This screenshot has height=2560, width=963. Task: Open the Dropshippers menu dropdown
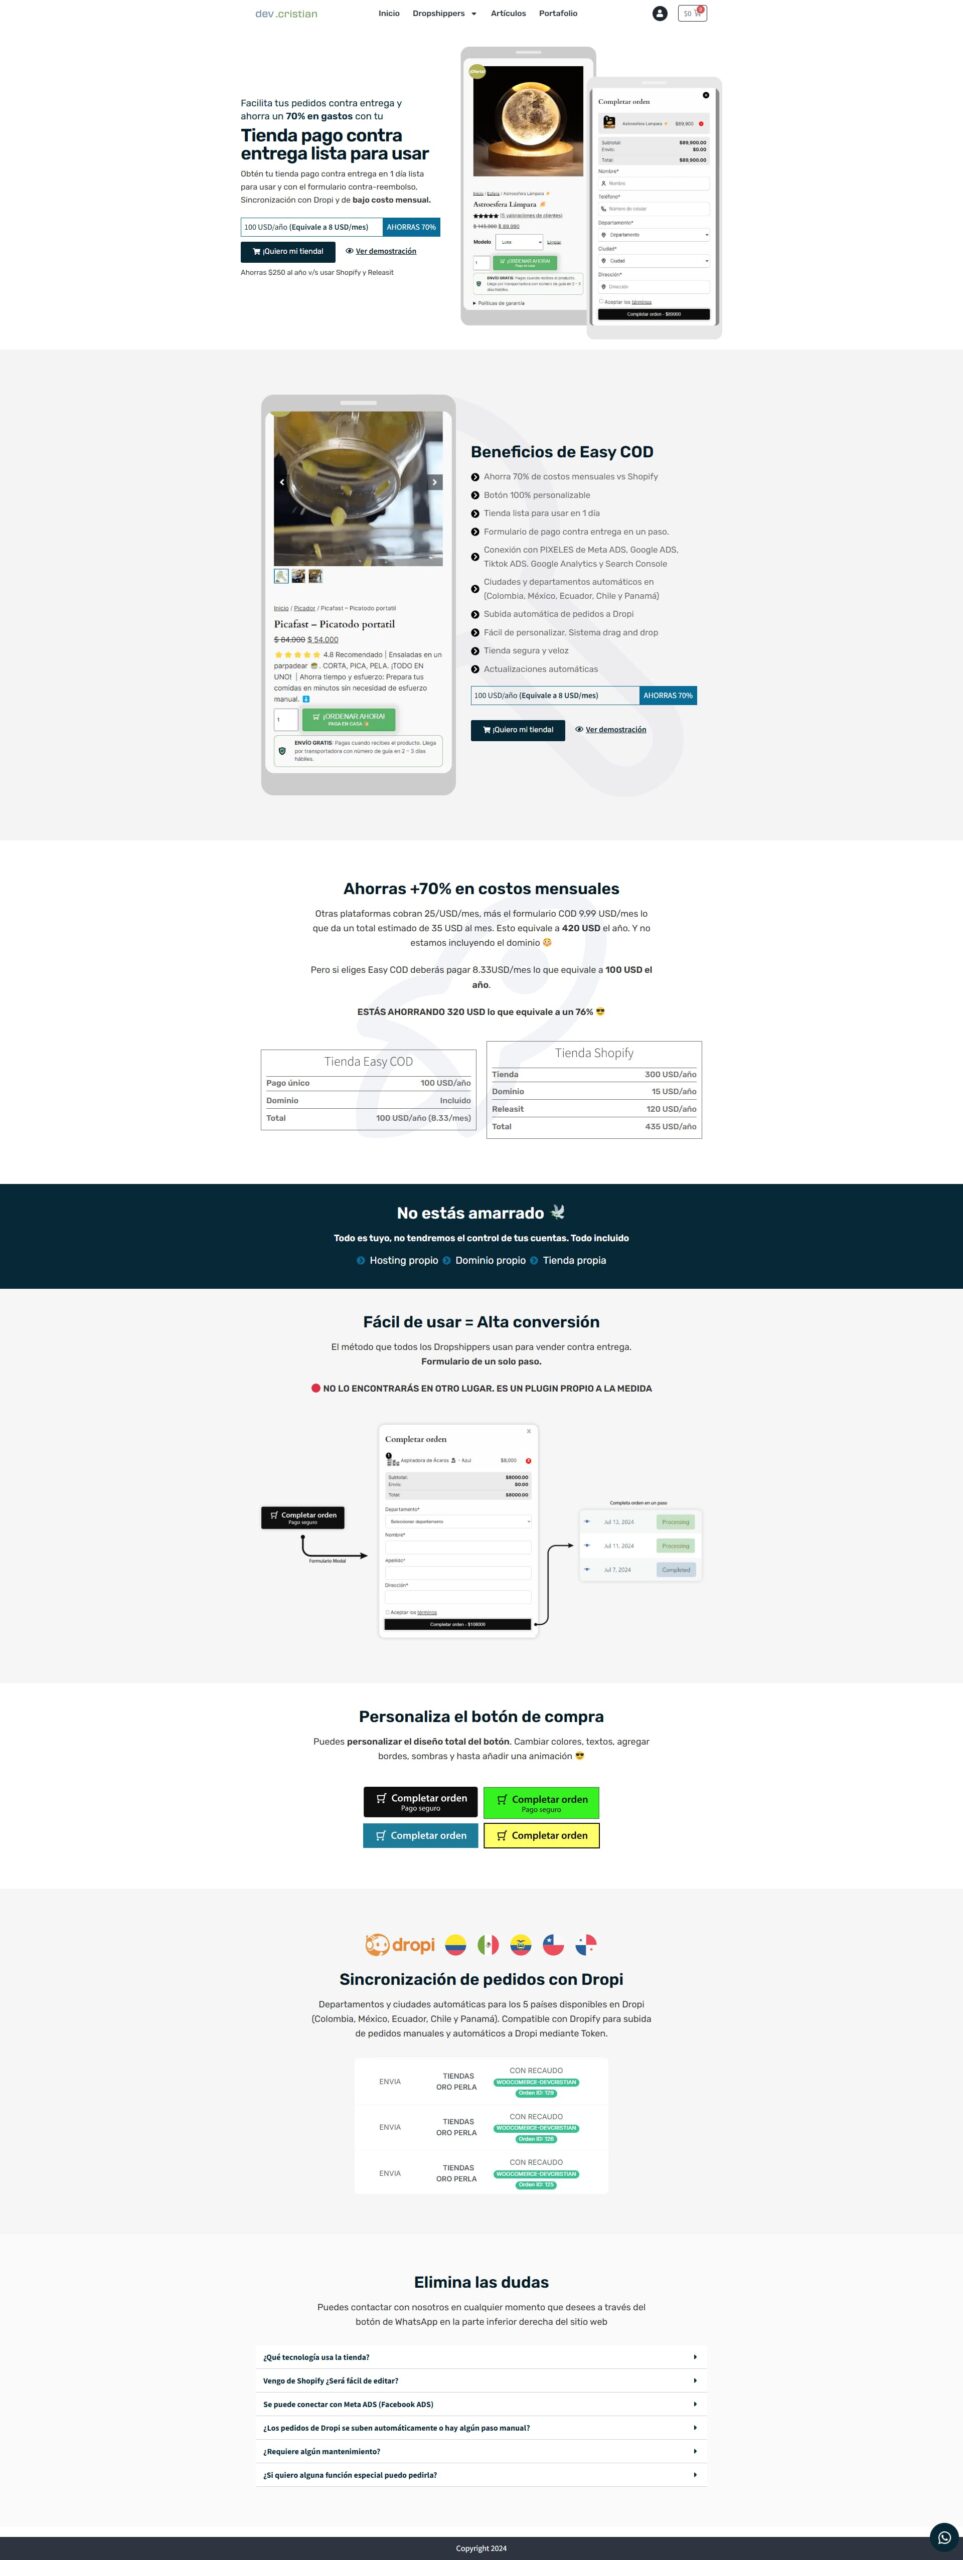pos(444,14)
